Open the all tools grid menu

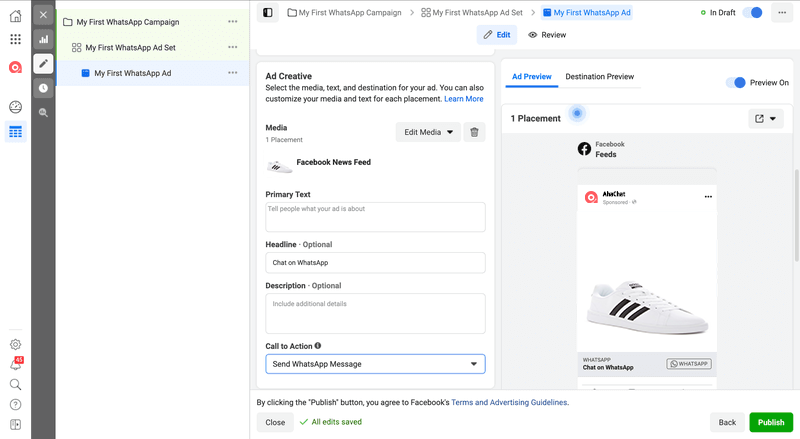pyautogui.click(x=15, y=39)
